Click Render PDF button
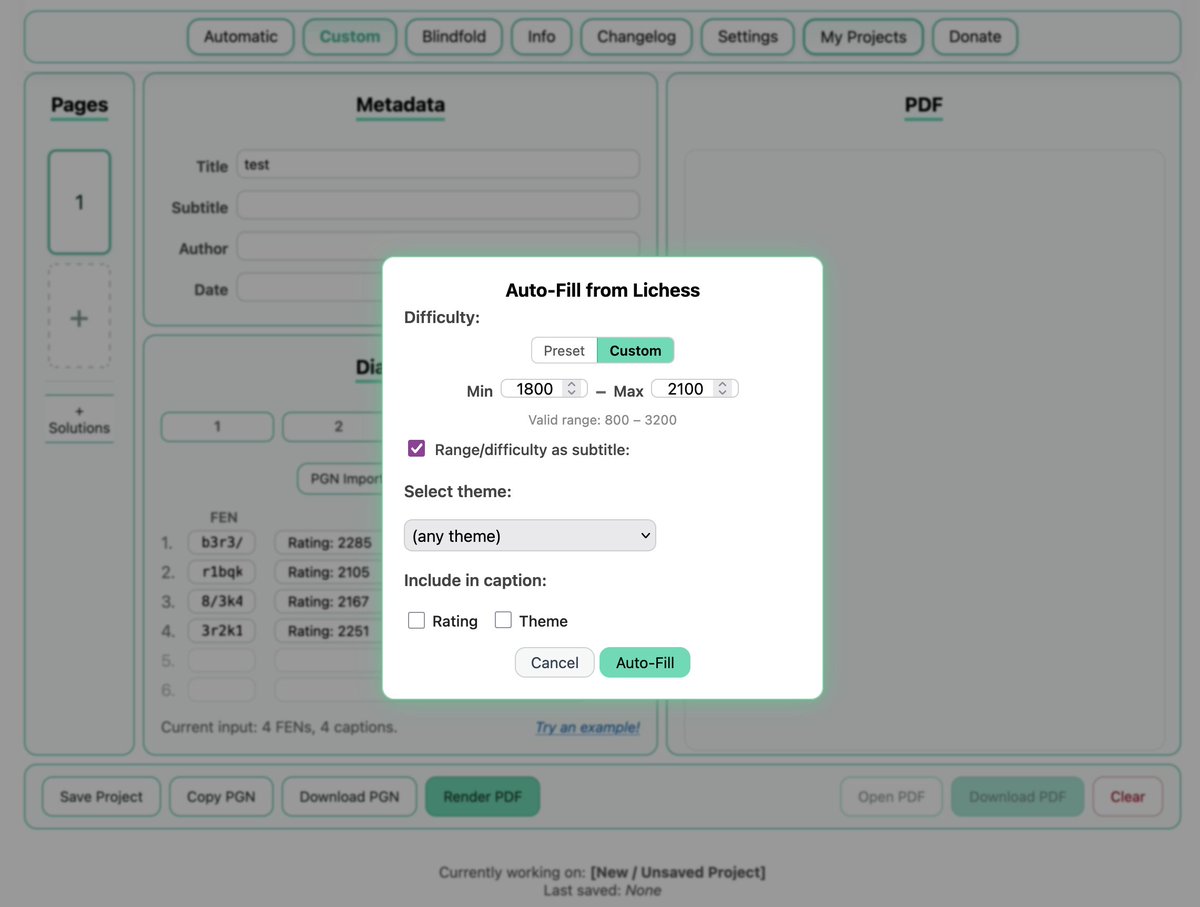 click(482, 797)
